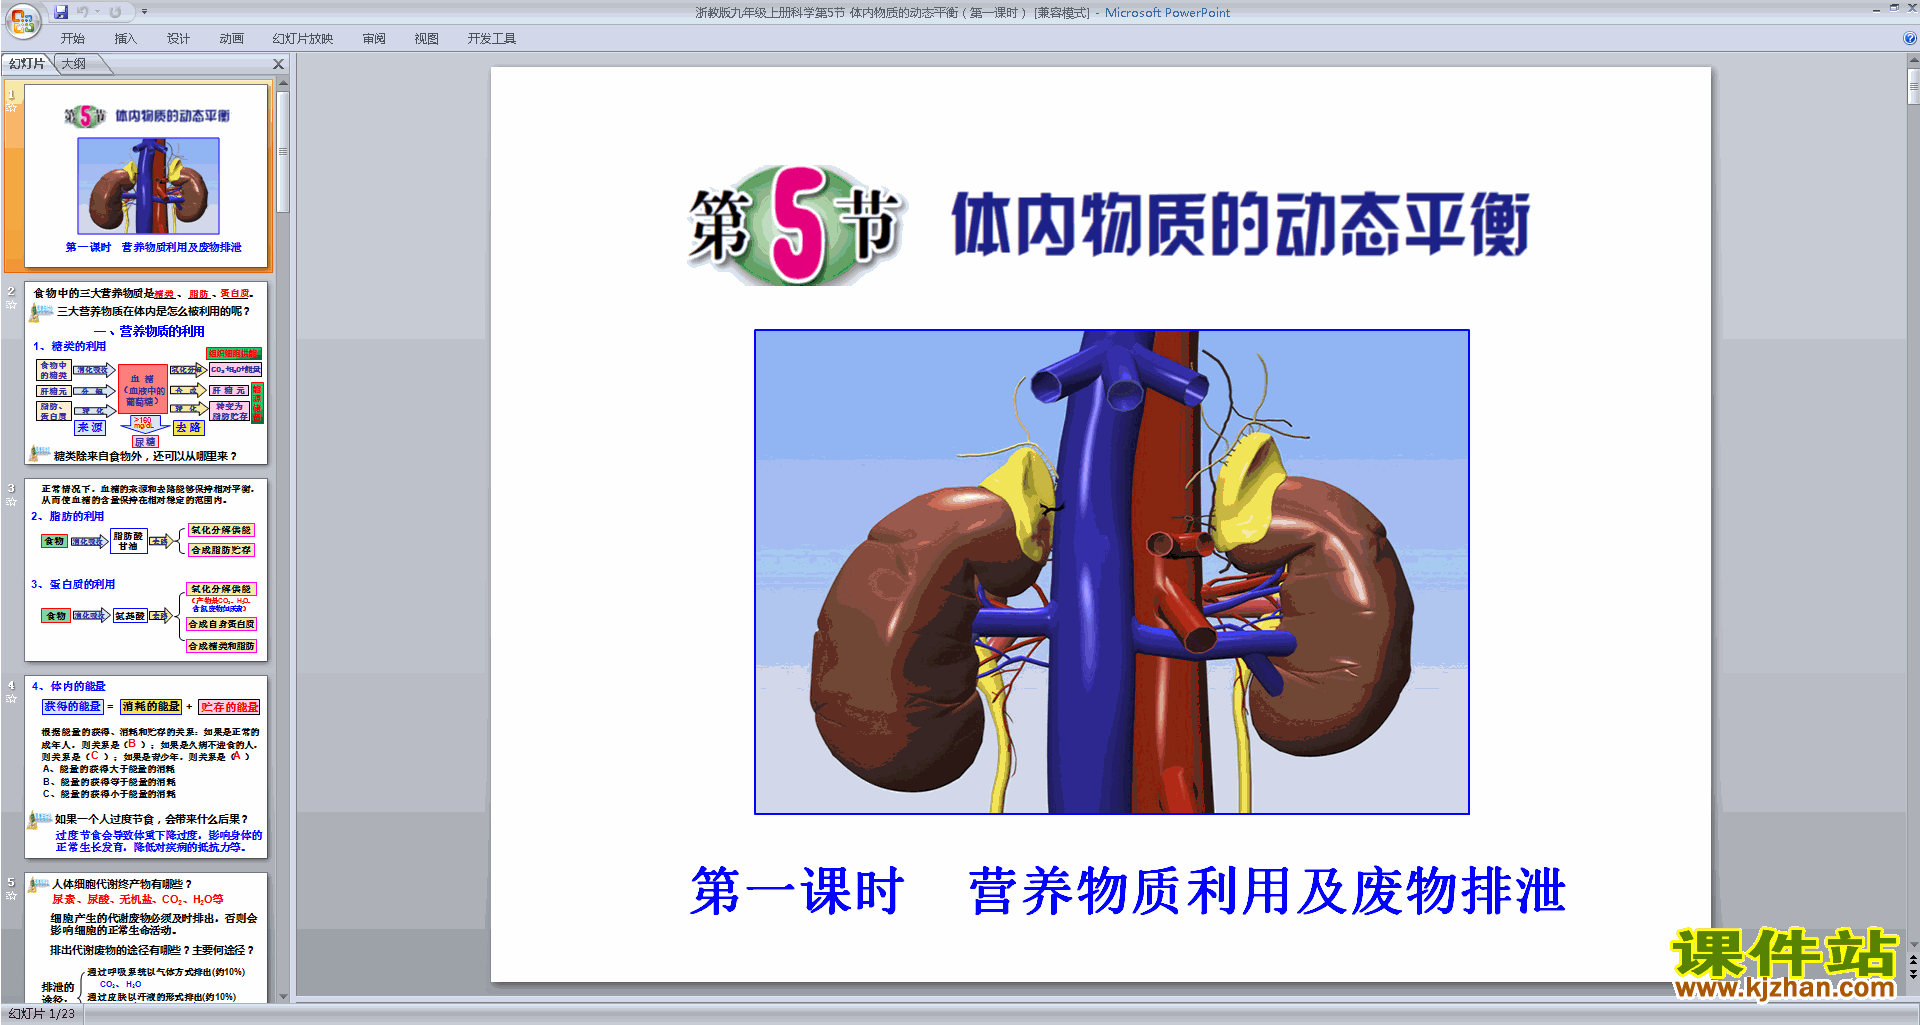Image resolution: width=1920 pixels, height=1025 pixels.
Task: Click animation star icon beside slide 5
Action: (x=12, y=895)
